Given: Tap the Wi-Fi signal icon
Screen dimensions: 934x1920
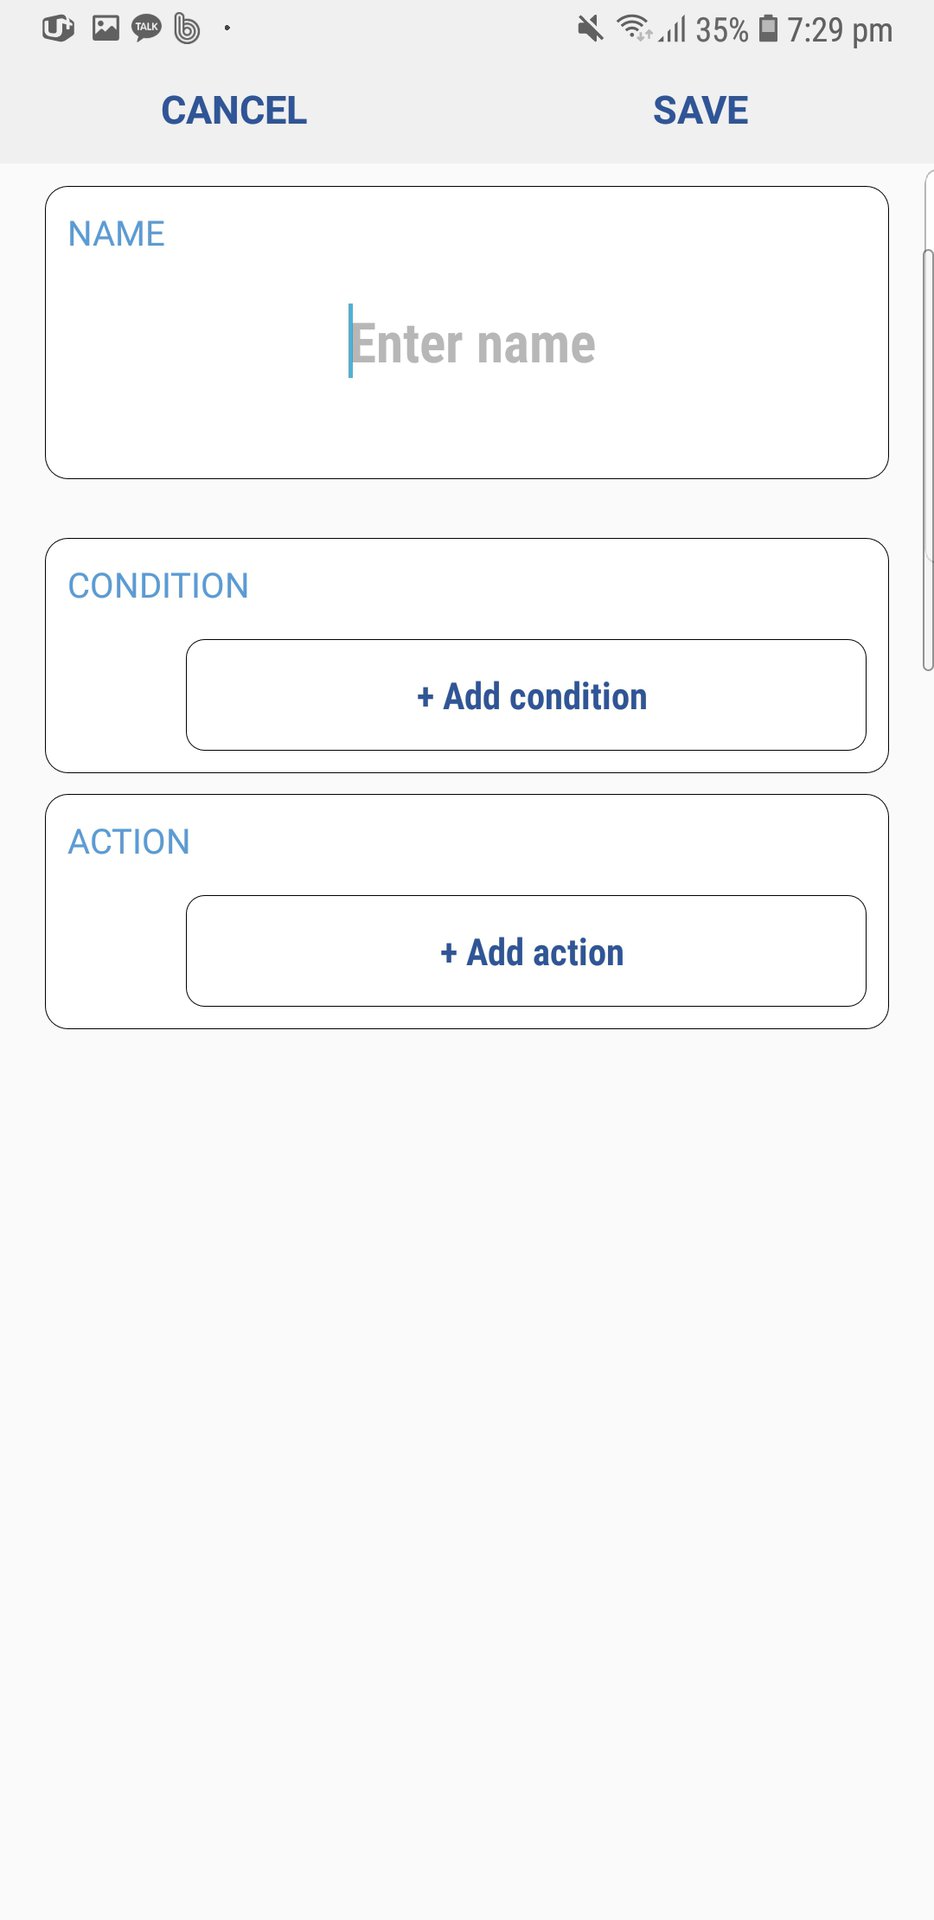Looking at the screenshot, I should [634, 28].
